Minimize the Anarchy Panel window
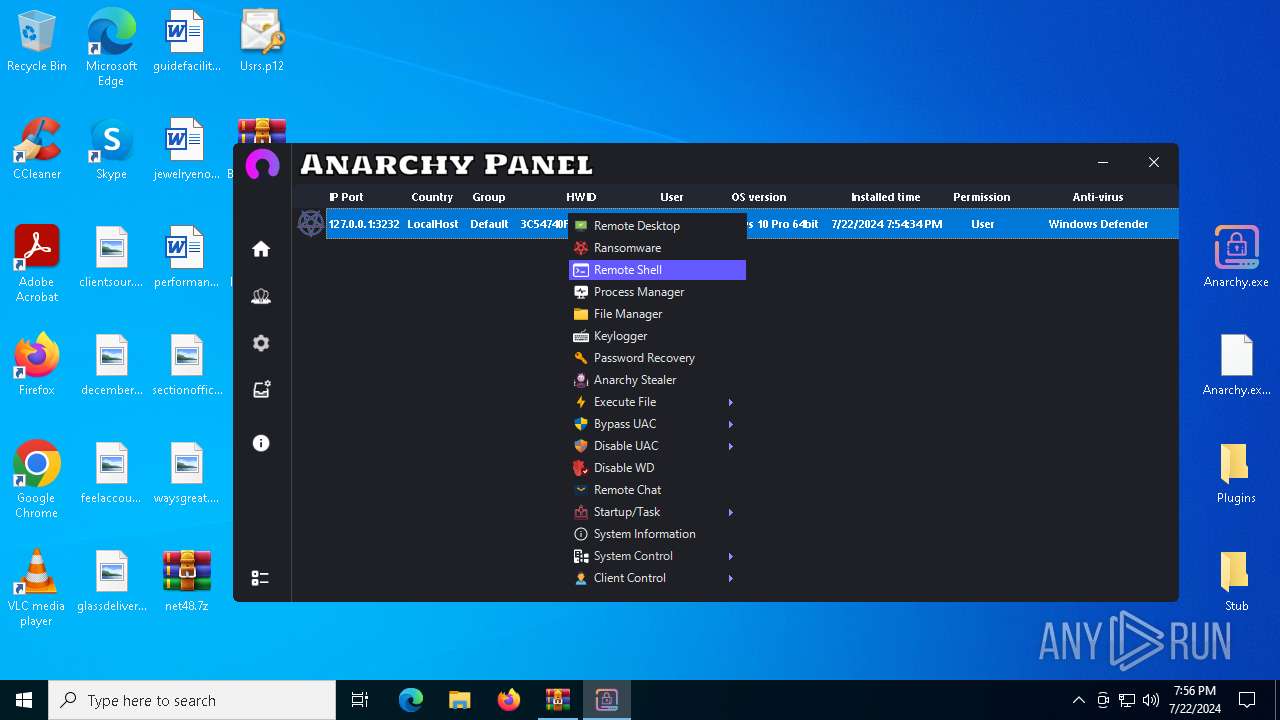Screen dimensions: 1280x720 click(x=1103, y=162)
